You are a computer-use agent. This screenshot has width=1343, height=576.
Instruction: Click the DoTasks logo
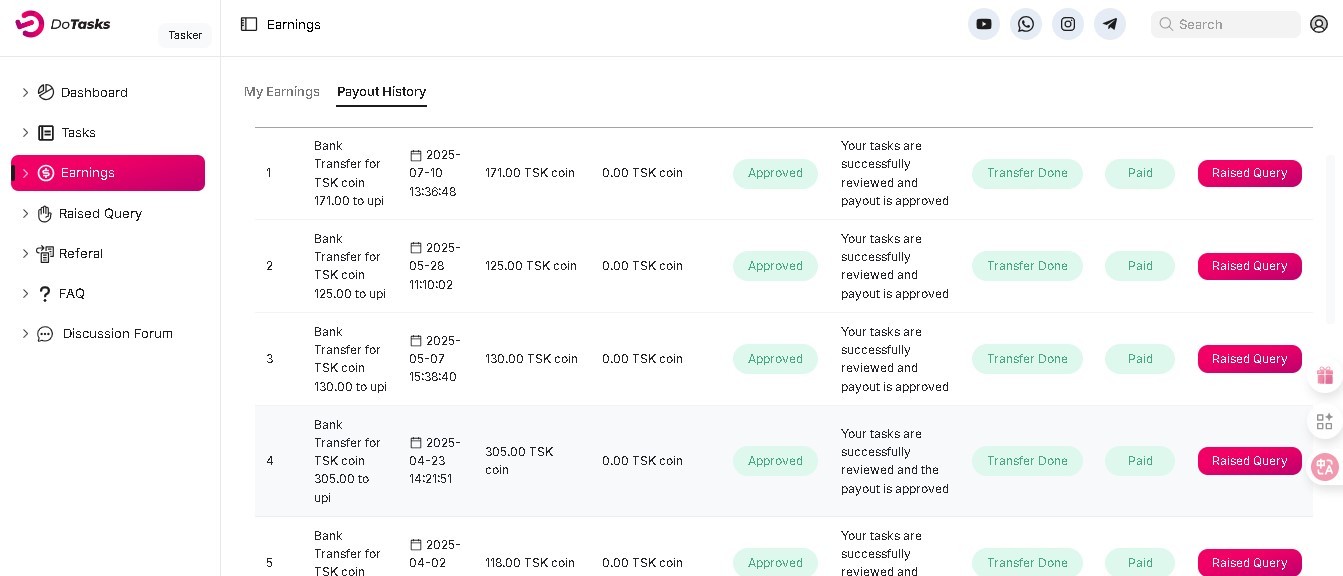pyautogui.click(x=64, y=23)
